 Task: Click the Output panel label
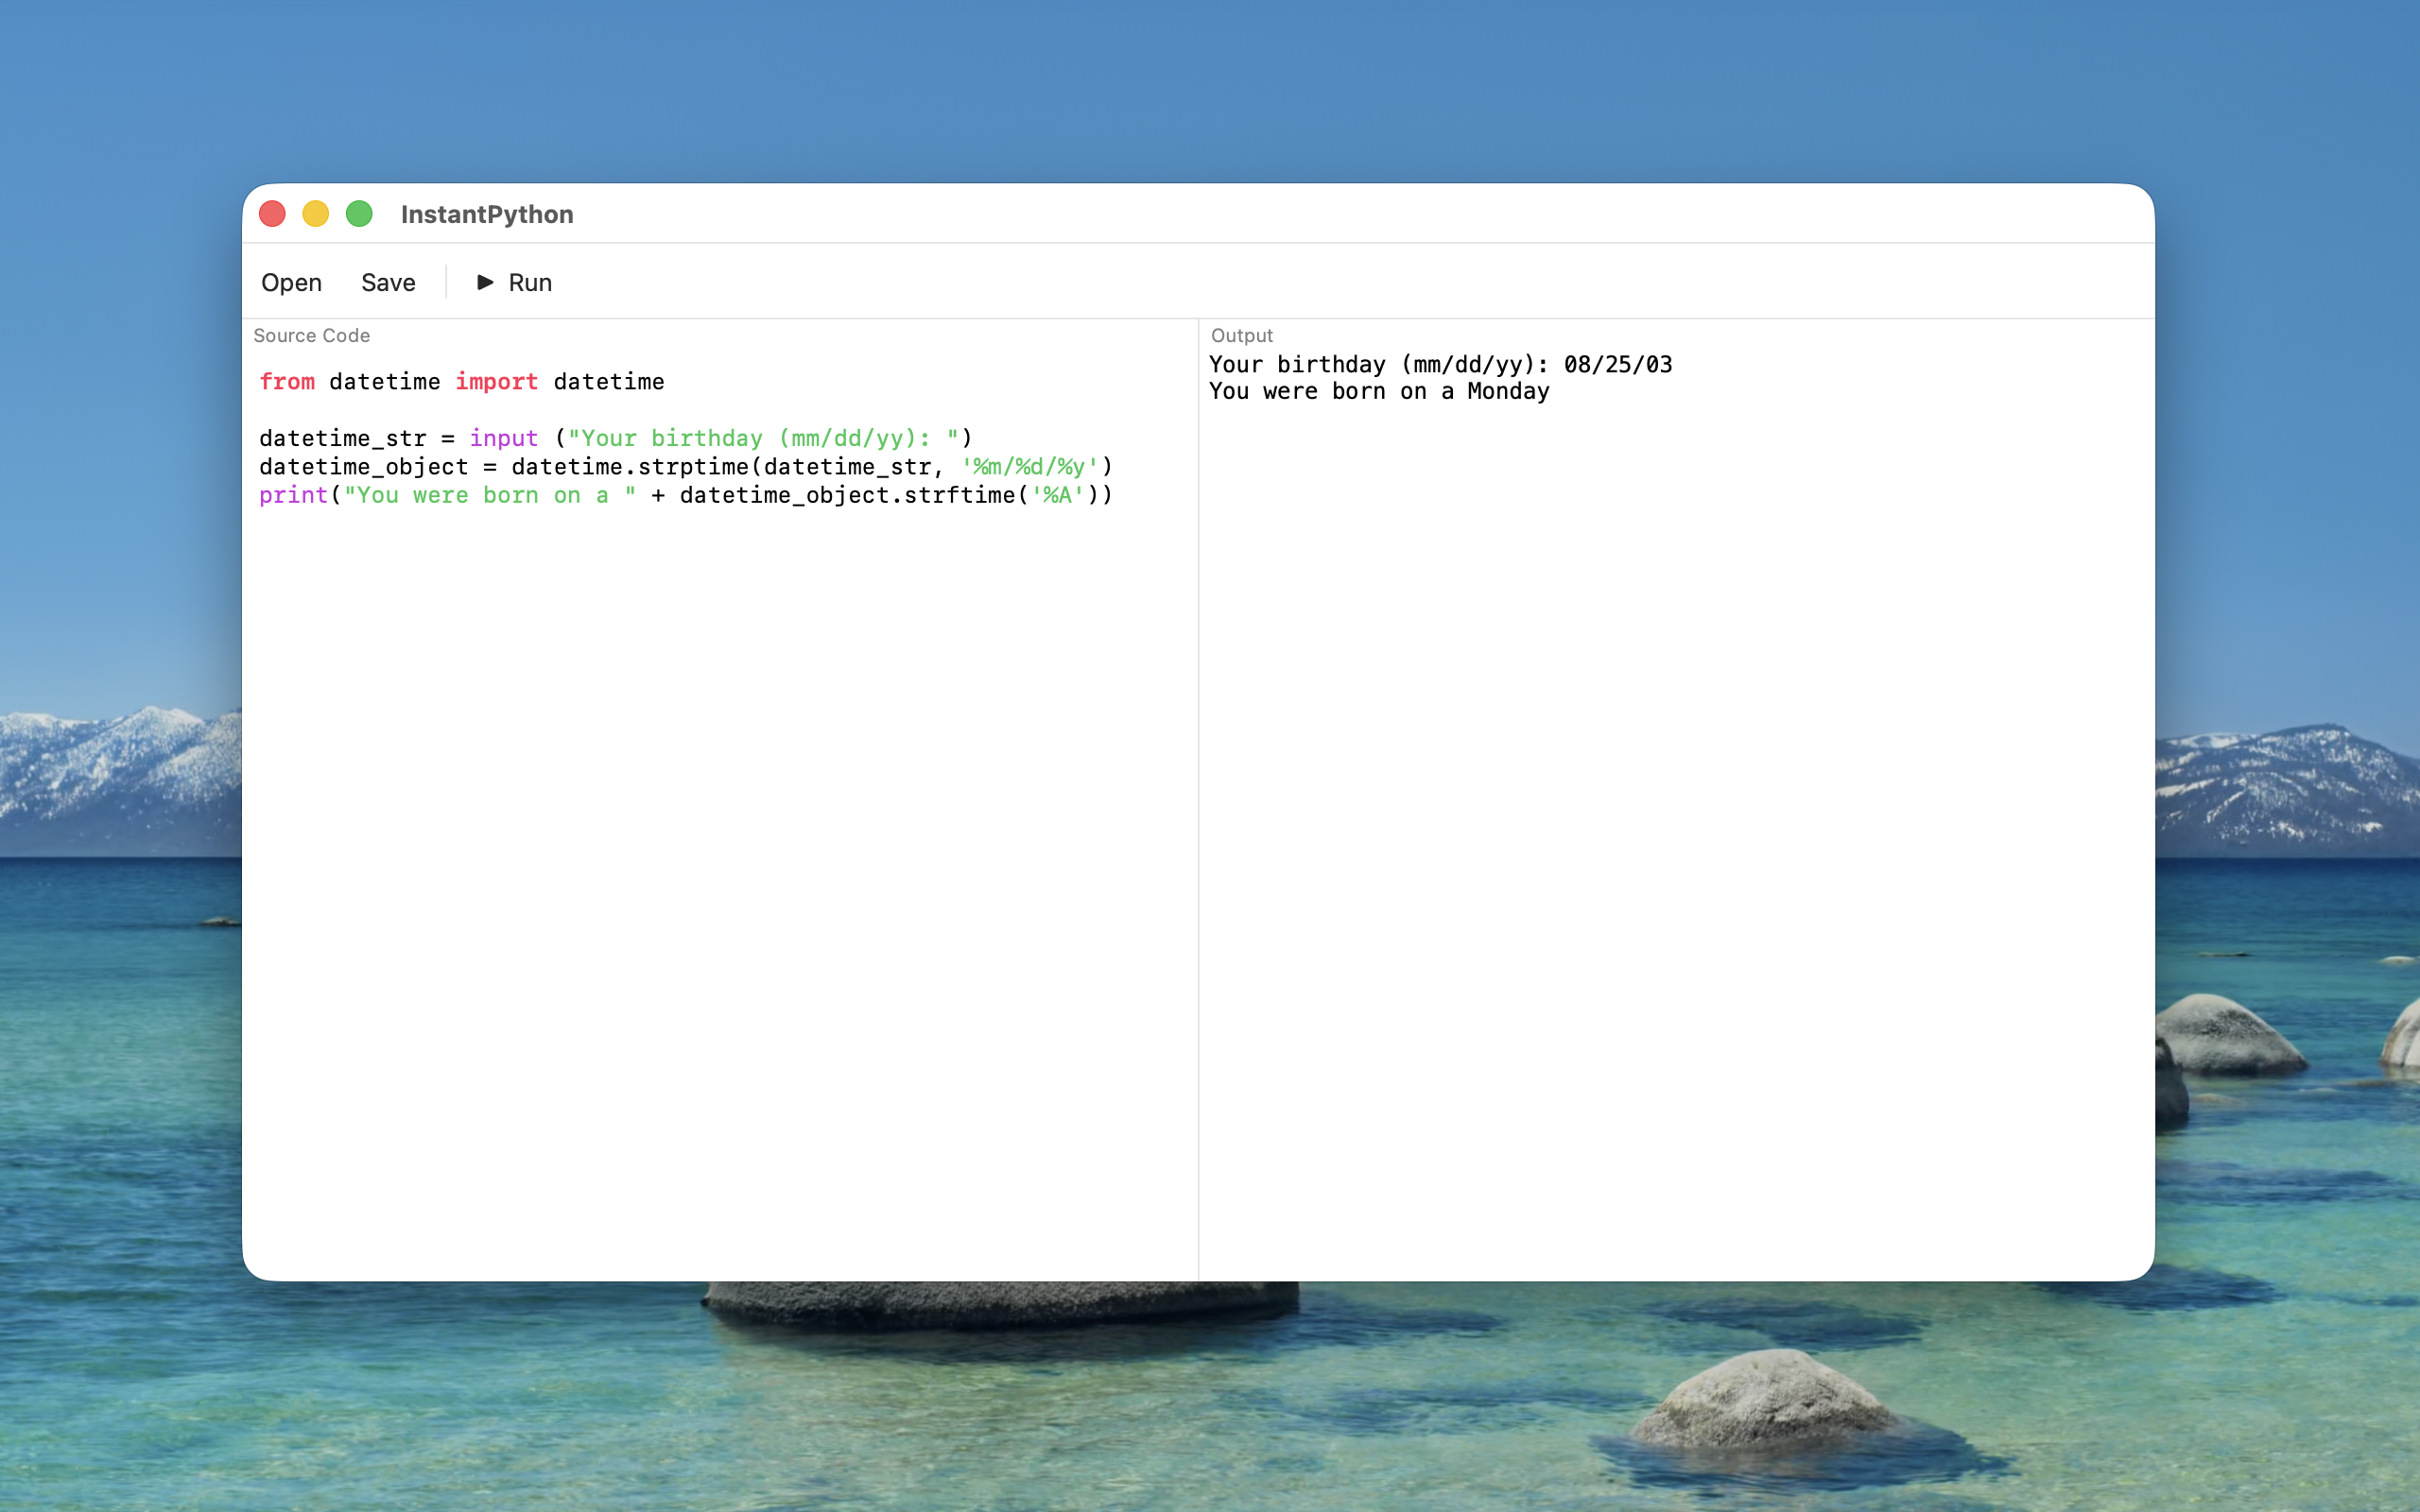pos(1240,335)
